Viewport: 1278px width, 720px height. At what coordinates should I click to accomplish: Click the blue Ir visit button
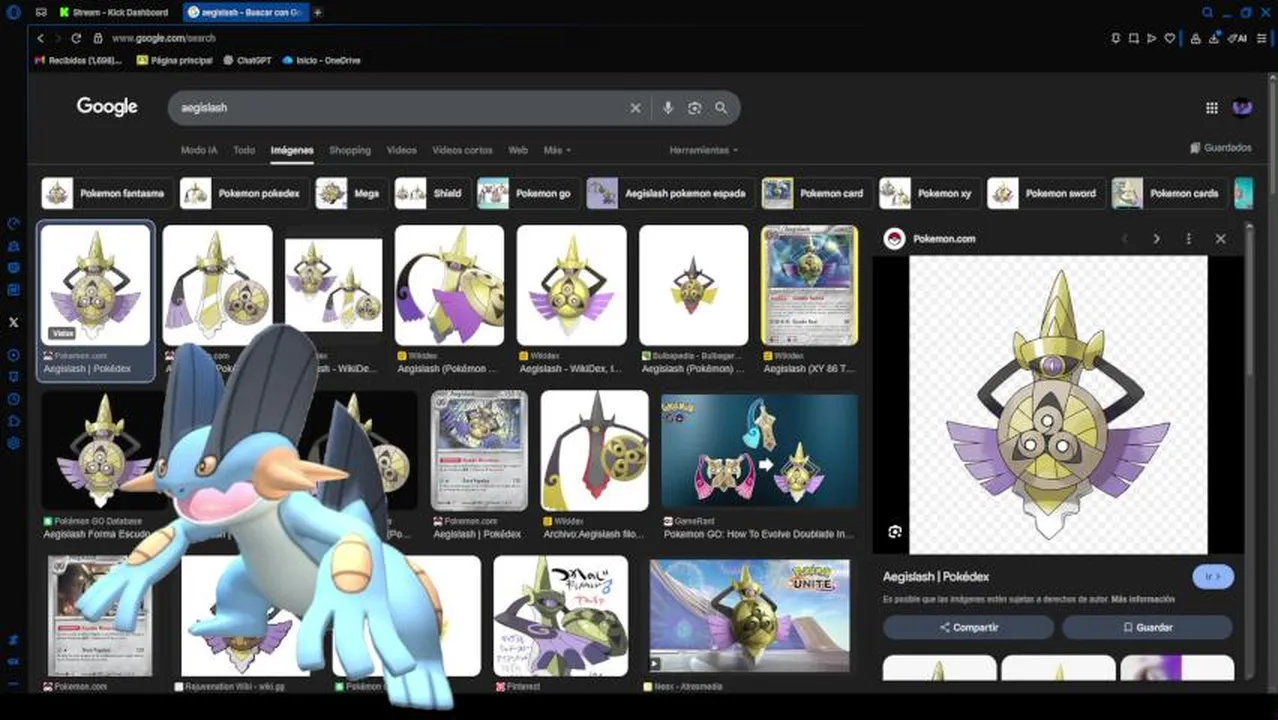pos(1213,577)
